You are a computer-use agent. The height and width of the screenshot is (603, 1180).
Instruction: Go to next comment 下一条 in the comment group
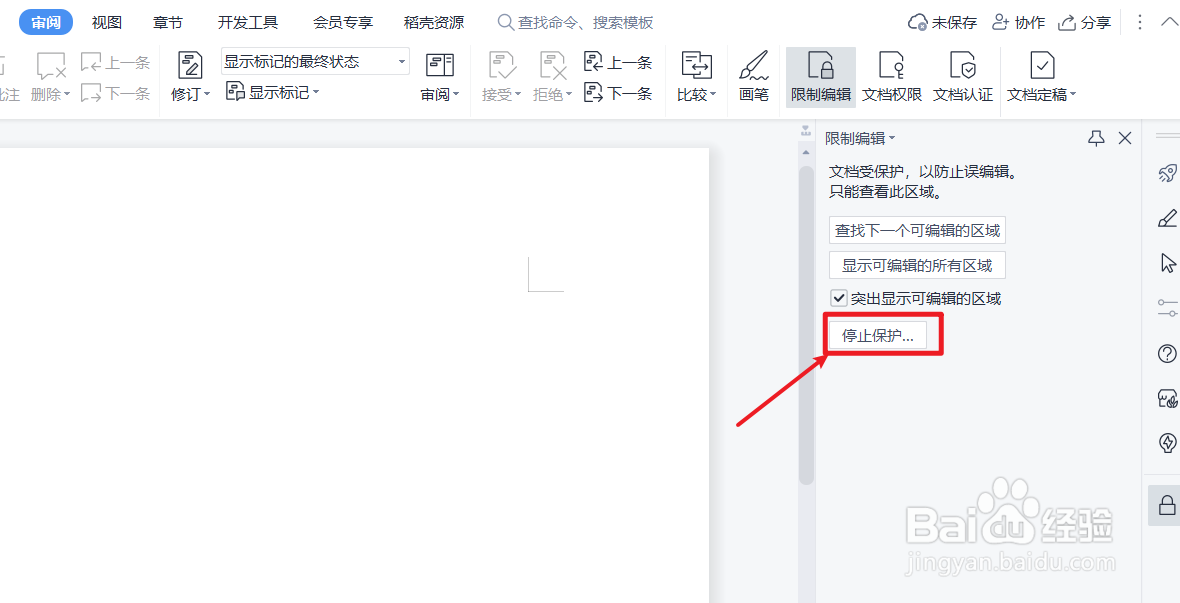116,94
